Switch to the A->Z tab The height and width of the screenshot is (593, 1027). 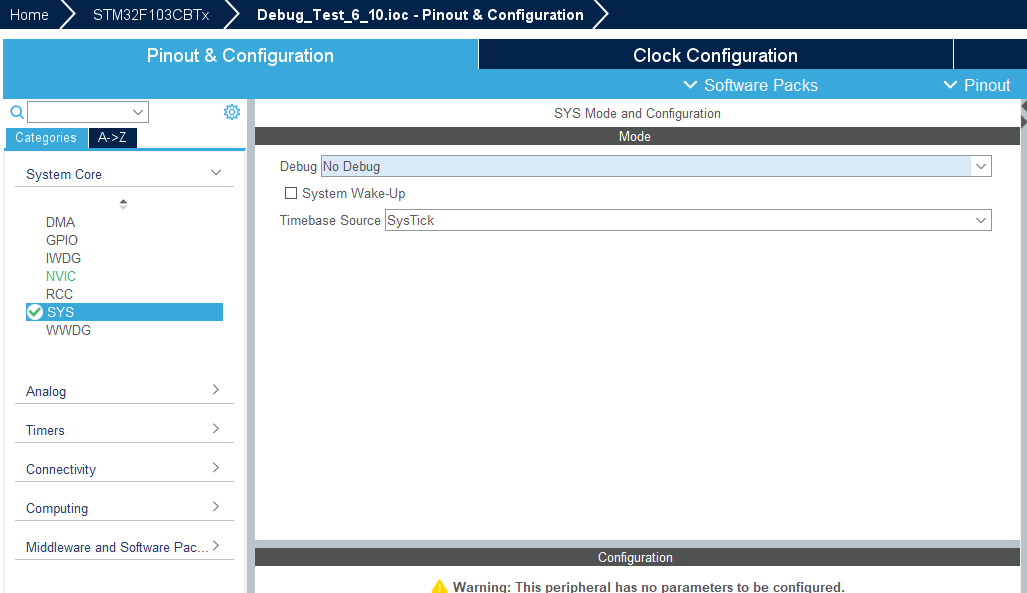(x=112, y=137)
